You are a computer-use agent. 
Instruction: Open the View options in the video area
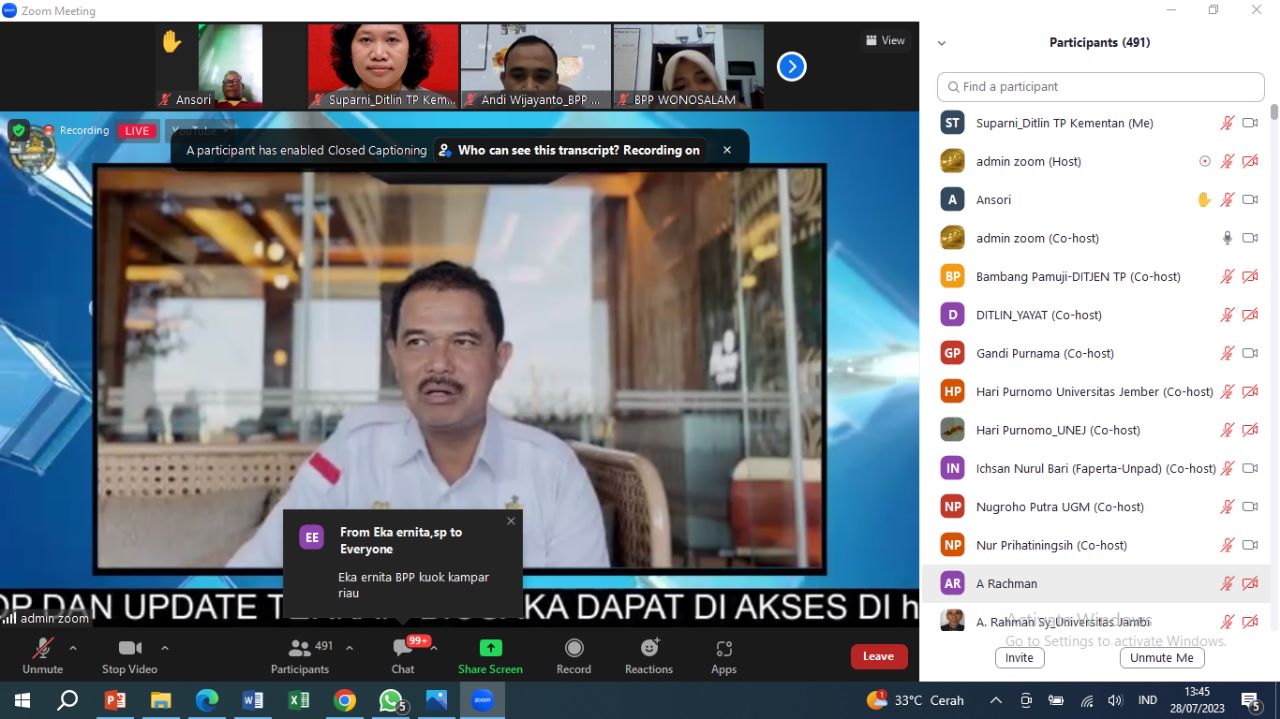coord(884,40)
